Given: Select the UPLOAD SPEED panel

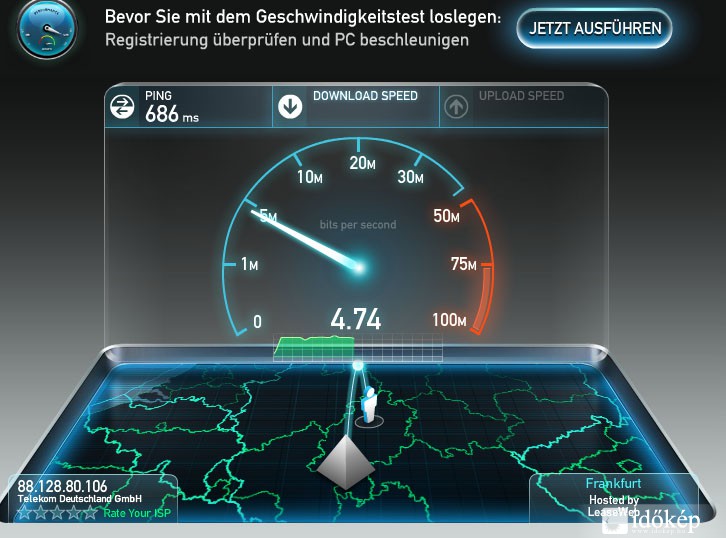Looking at the screenshot, I should (x=524, y=106).
